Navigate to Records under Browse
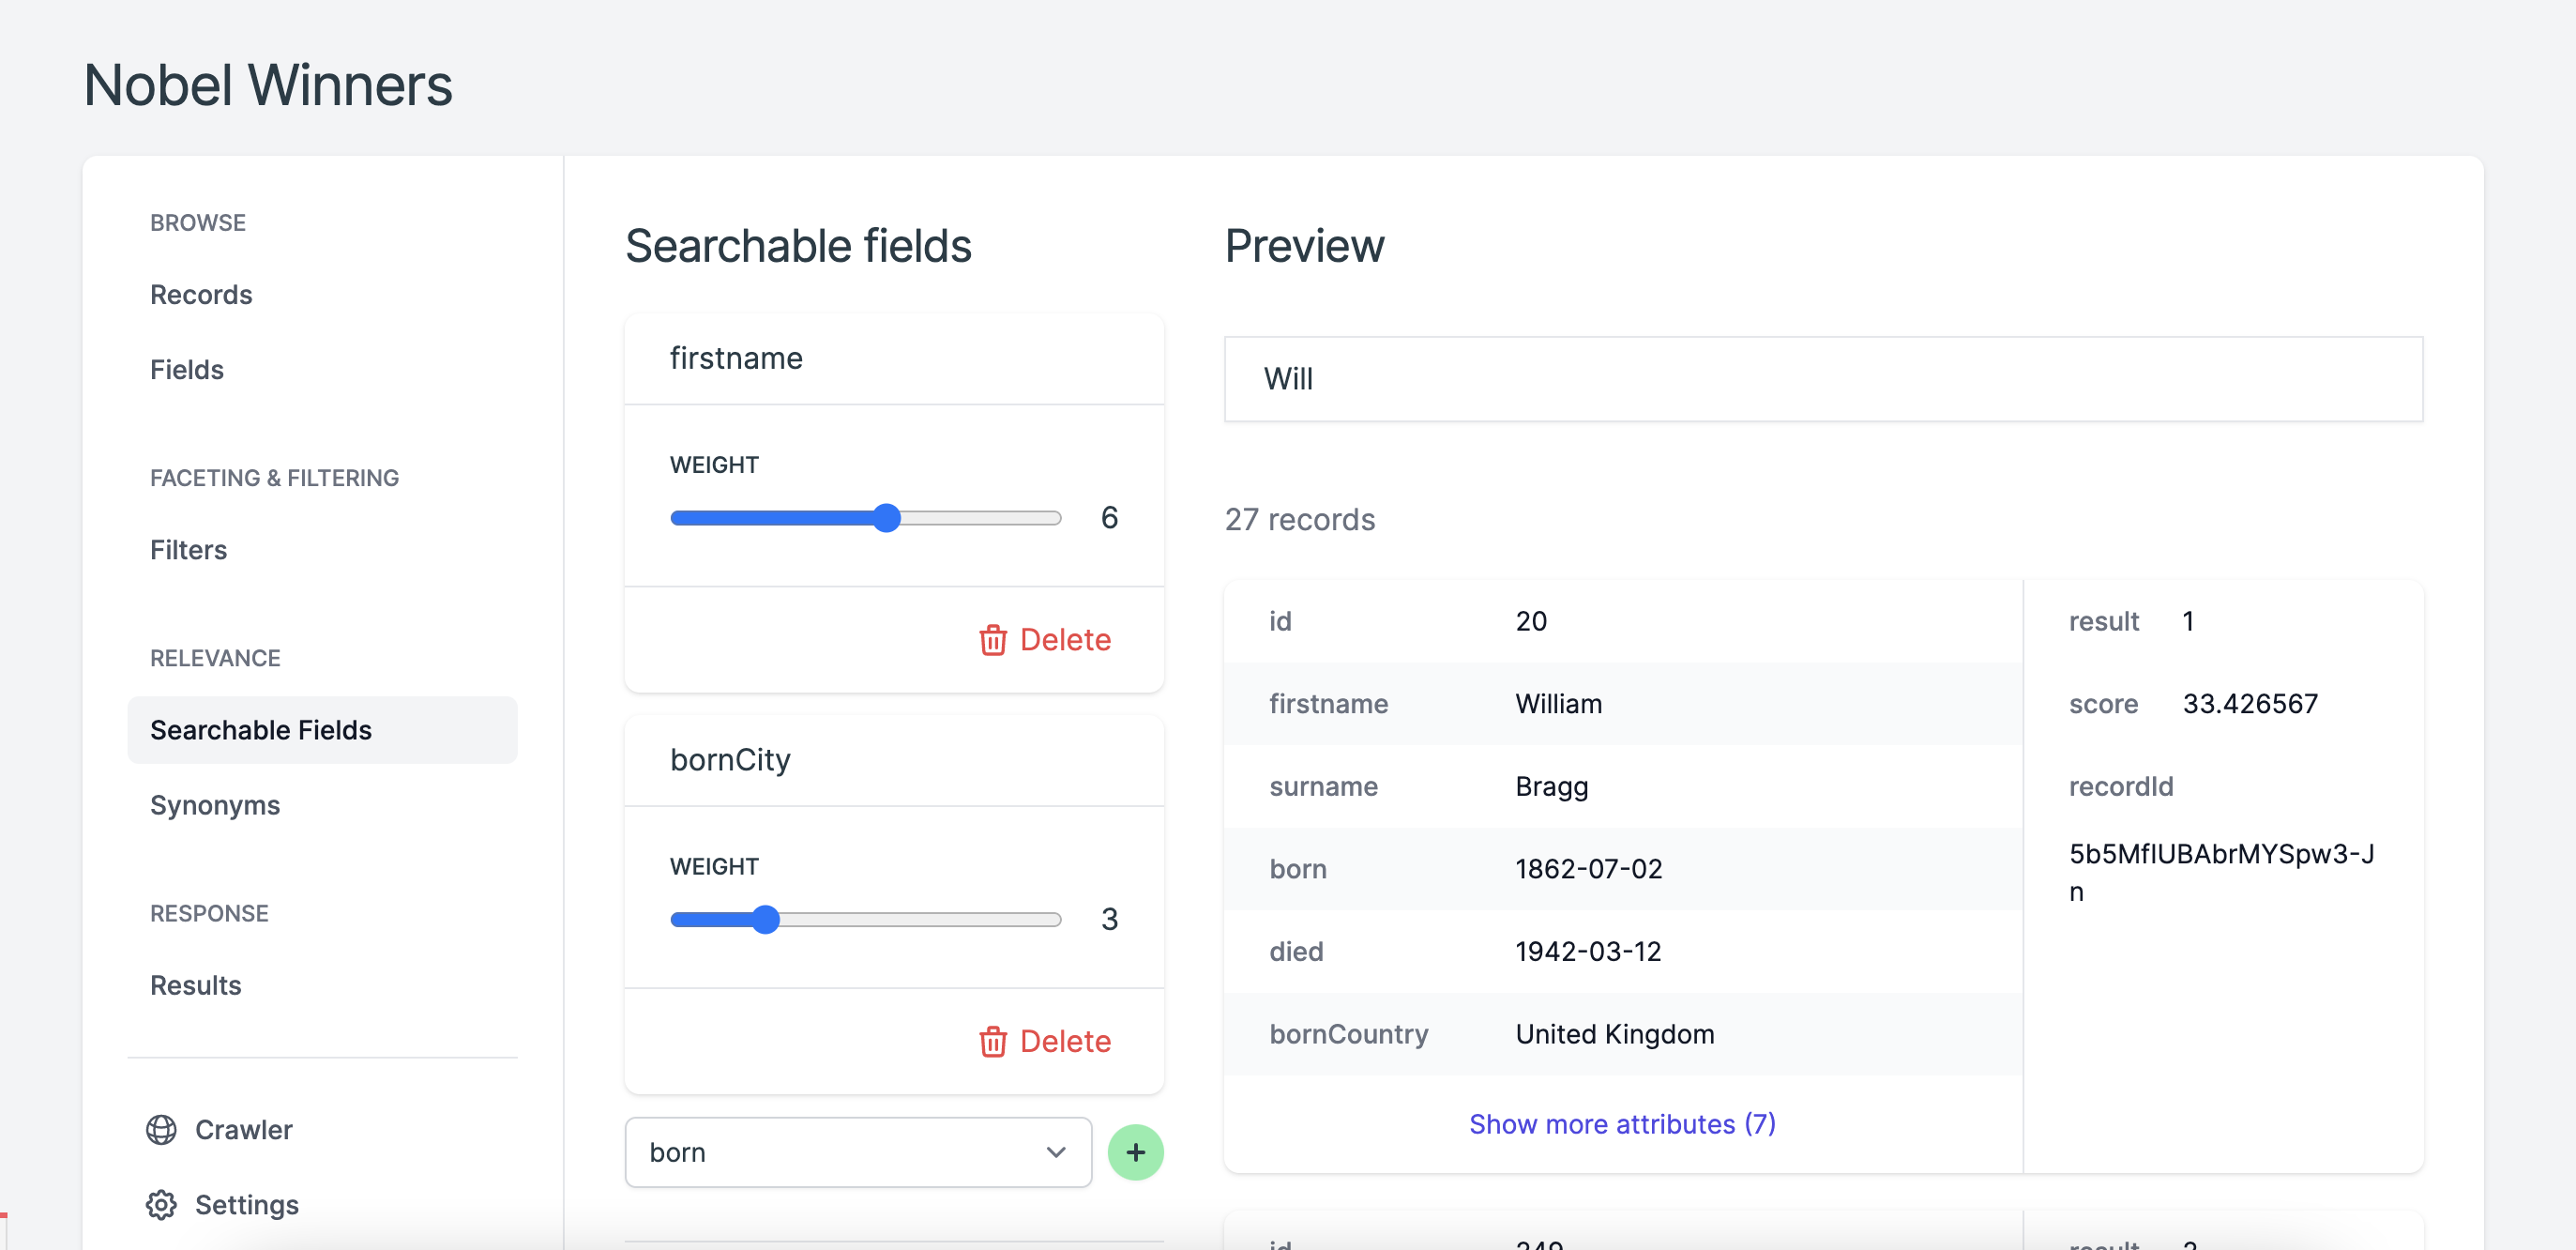Viewport: 2576px width, 1250px height. pos(201,294)
